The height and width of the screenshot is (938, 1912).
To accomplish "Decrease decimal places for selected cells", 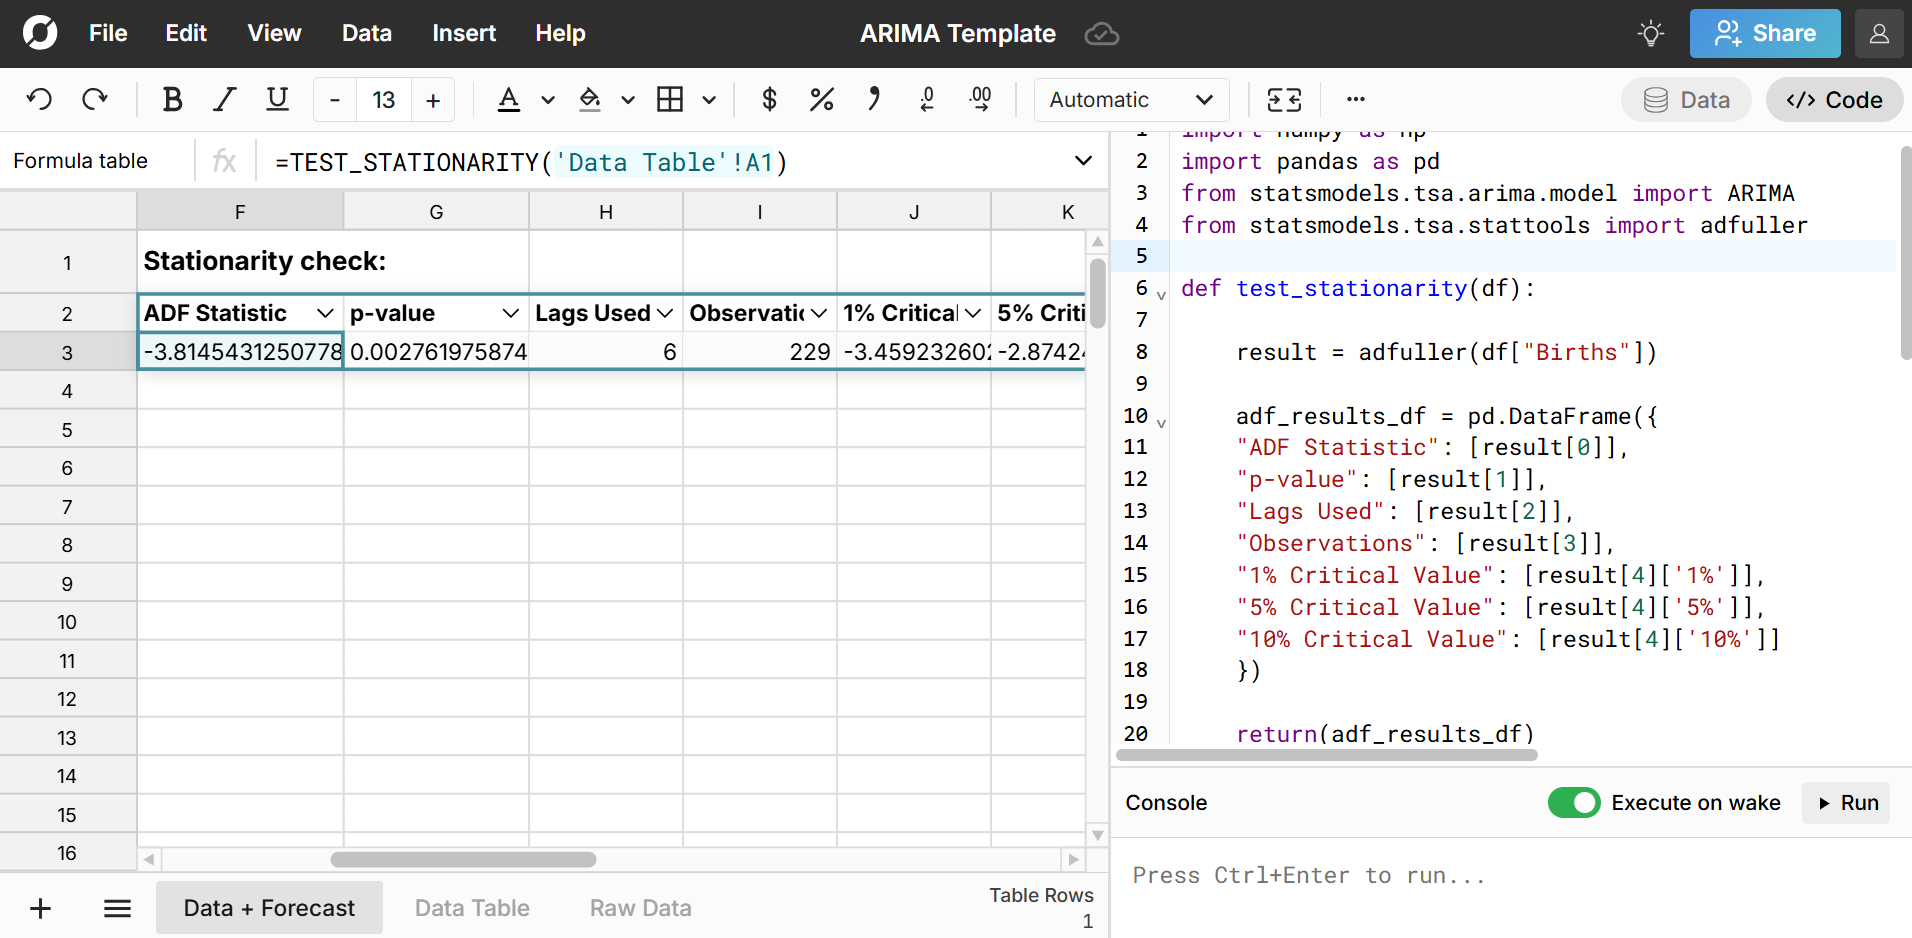I will pyautogui.click(x=927, y=99).
